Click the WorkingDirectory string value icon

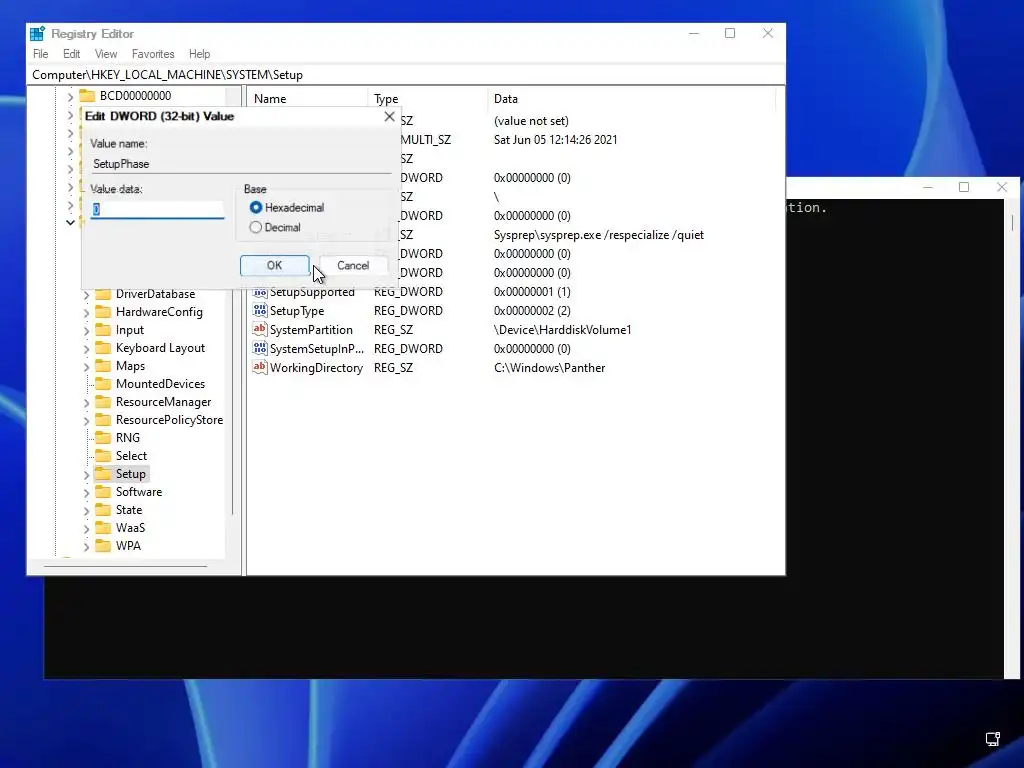[x=260, y=368]
